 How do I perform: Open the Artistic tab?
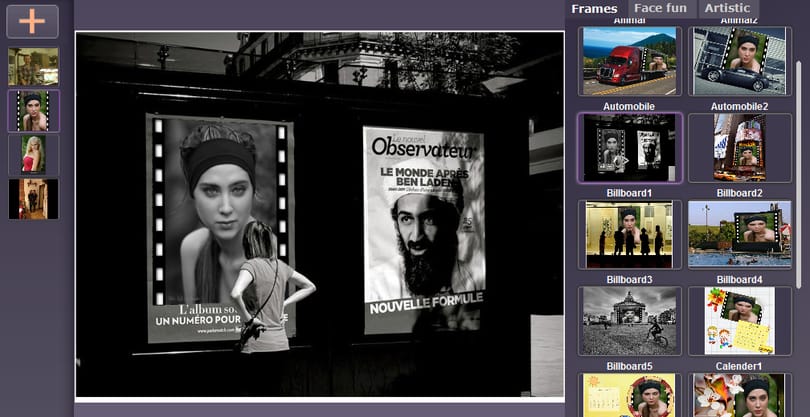point(727,8)
